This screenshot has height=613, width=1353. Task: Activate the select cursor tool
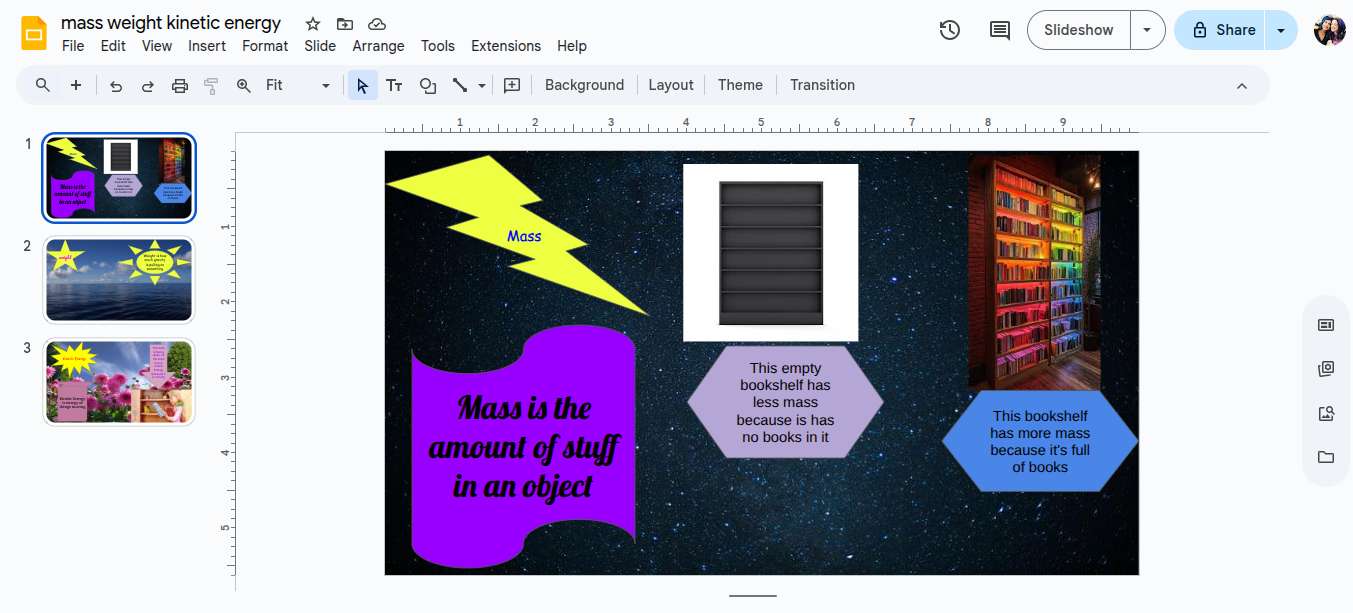coord(362,86)
